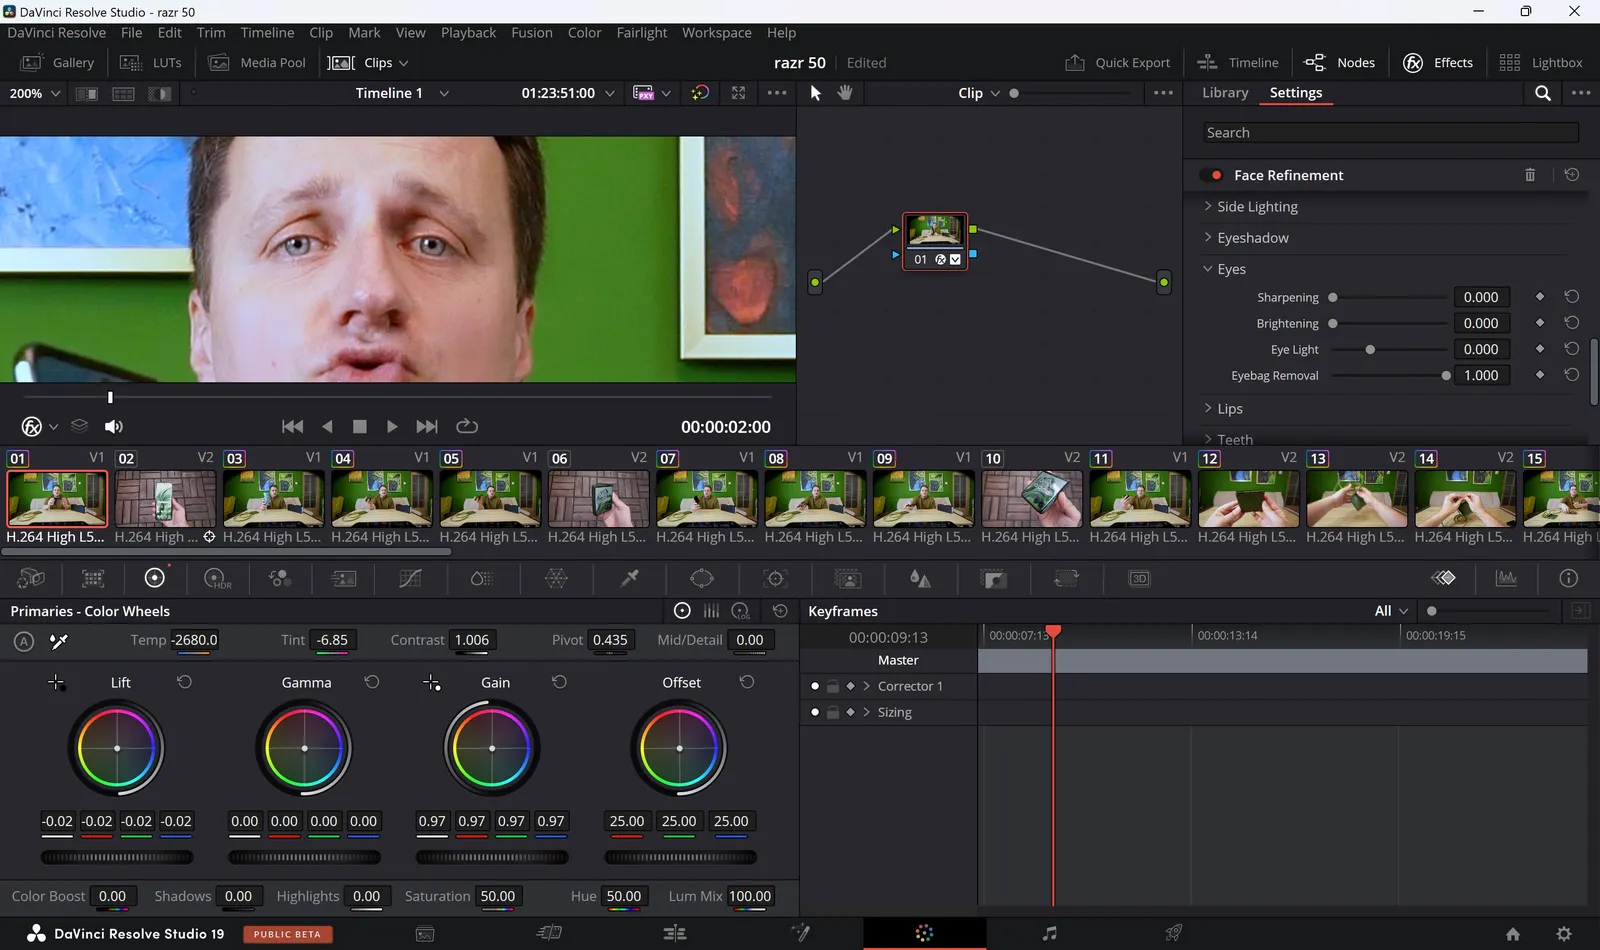The height and width of the screenshot is (950, 1600).
Task: Toggle Face Refinement effect on or off
Action: coord(1216,175)
